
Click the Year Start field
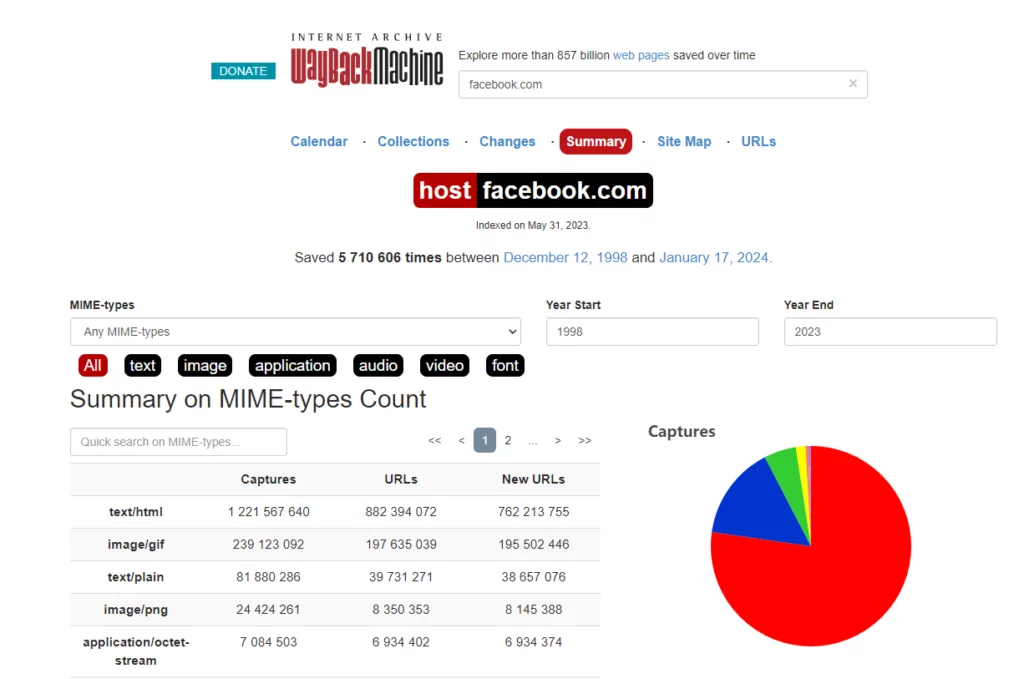(652, 332)
